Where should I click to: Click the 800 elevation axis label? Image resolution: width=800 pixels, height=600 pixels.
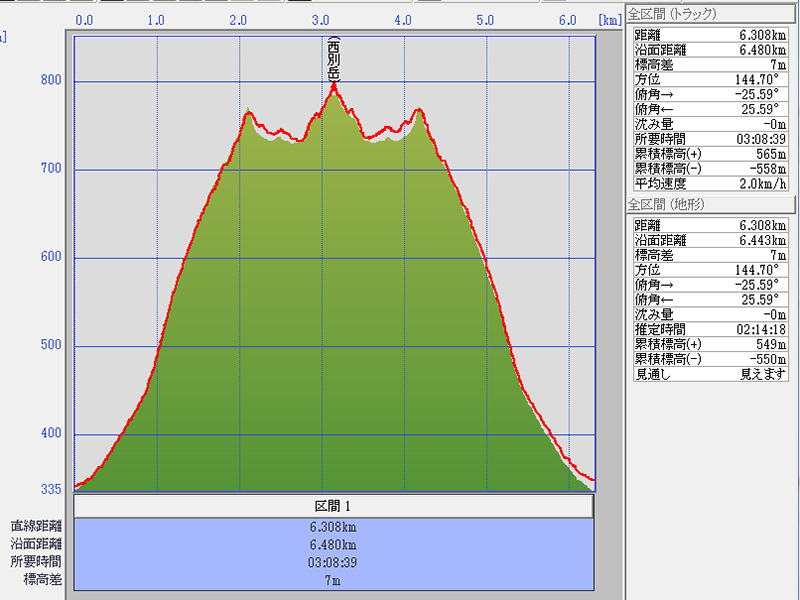(x=50, y=81)
